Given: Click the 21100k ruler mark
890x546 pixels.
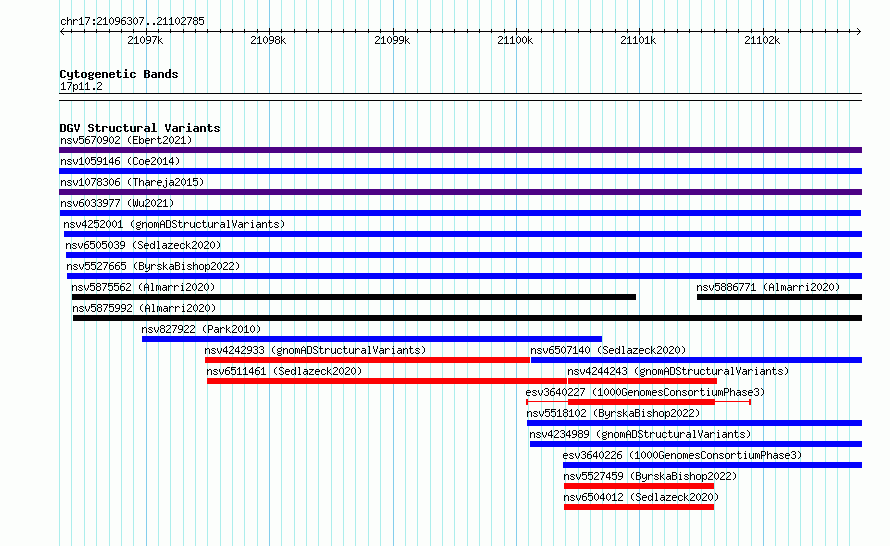Looking at the screenshot, I should point(515,40).
